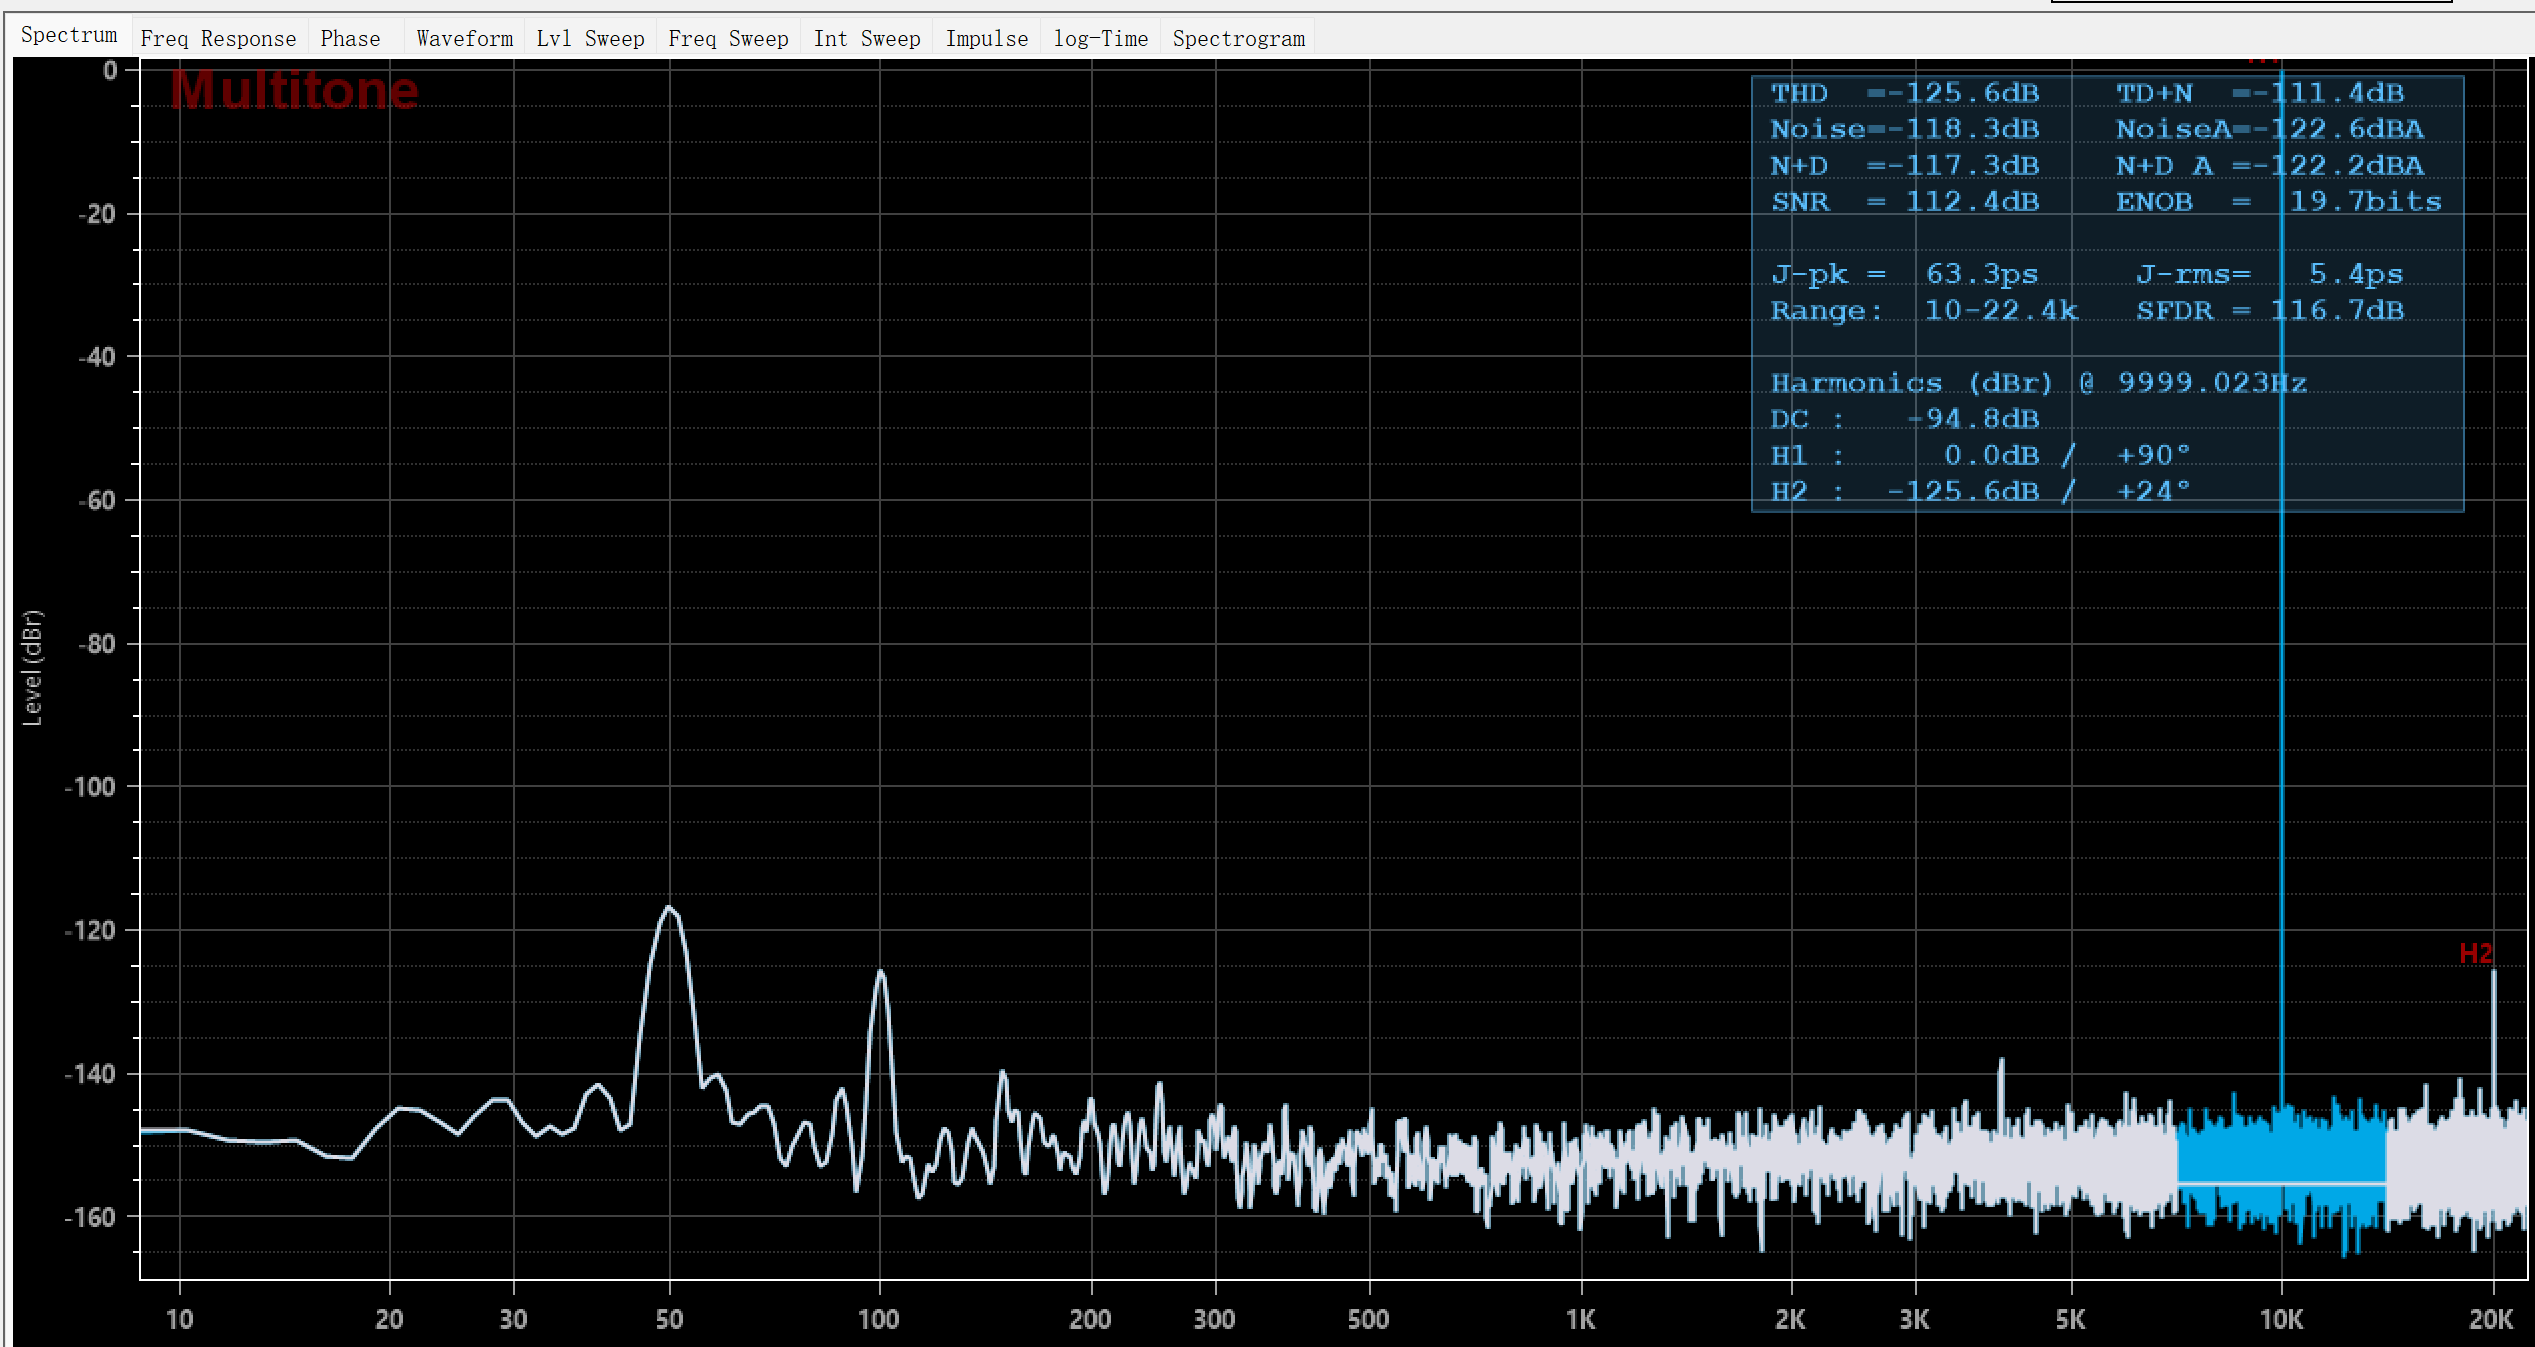
Task: Show the Spectrogram tab
Action: 1238,38
